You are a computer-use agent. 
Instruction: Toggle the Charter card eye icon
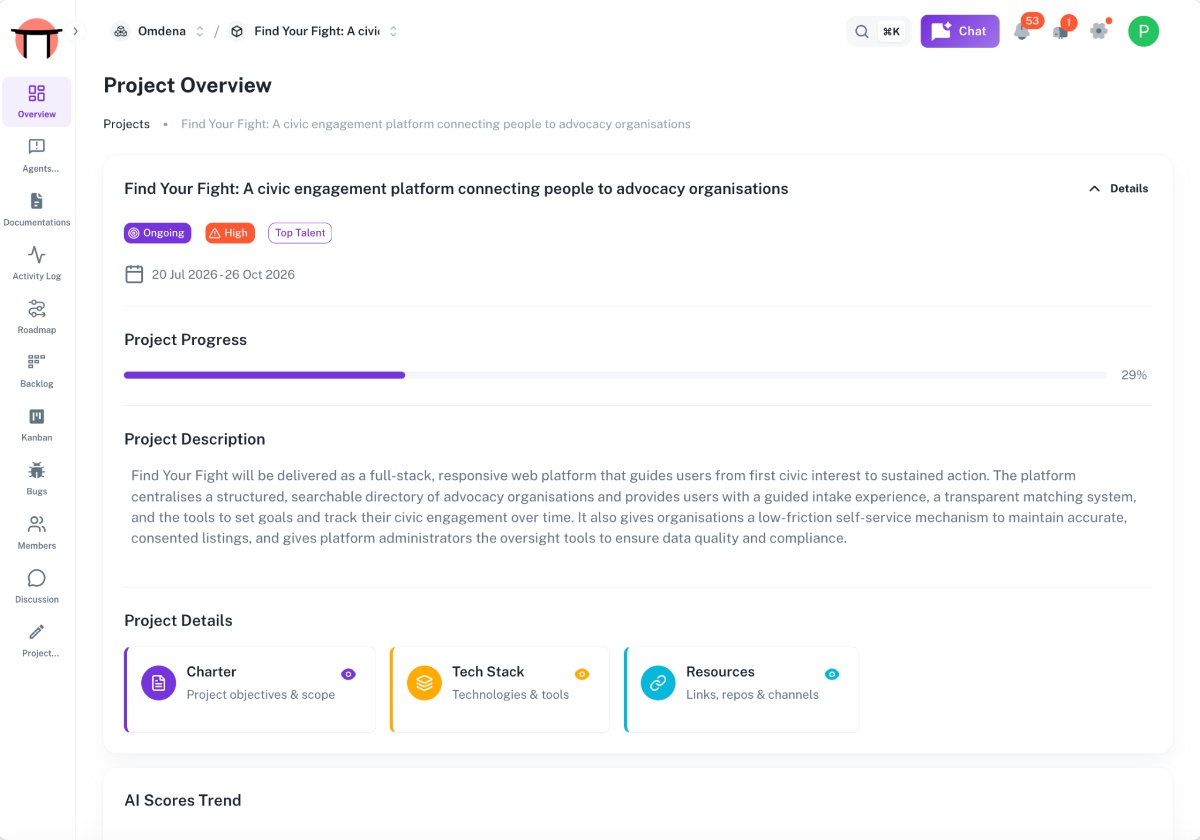click(x=348, y=674)
